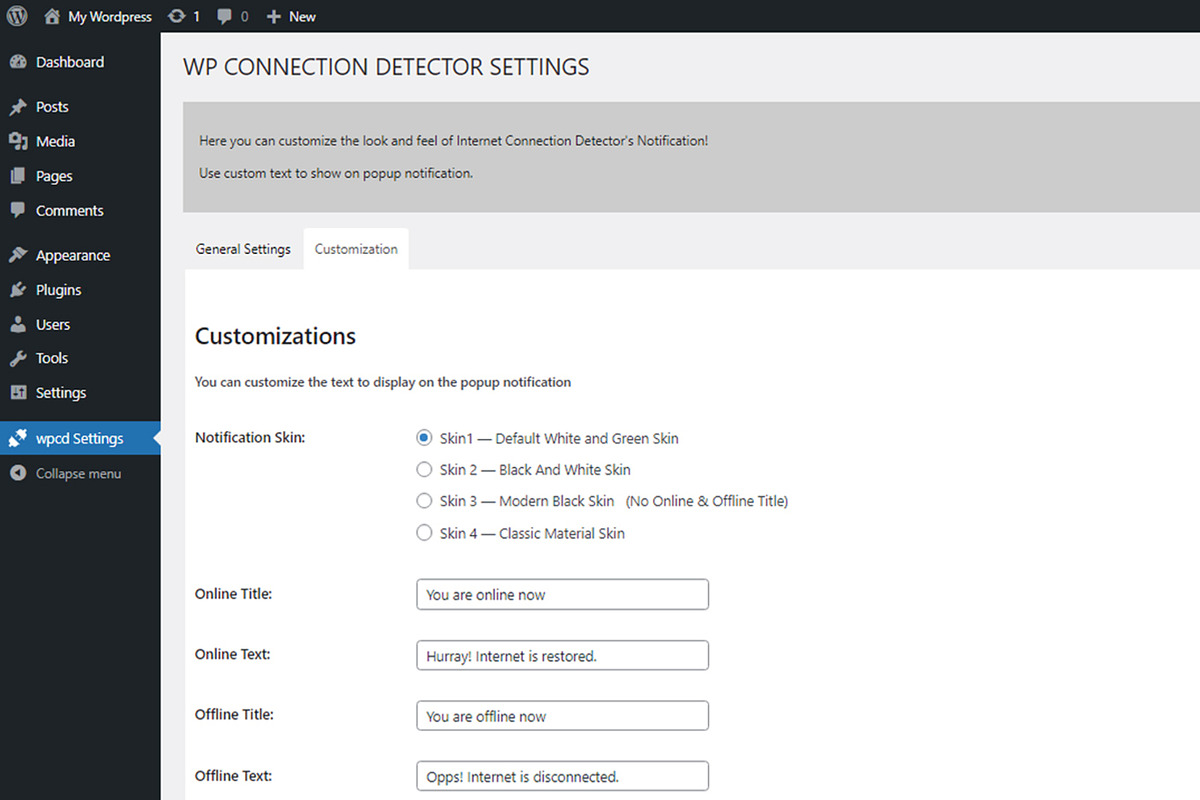Image resolution: width=1200 pixels, height=800 pixels.
Task: Click '(No Online & Offline Title)' note text
Action: tap(707, 501)
